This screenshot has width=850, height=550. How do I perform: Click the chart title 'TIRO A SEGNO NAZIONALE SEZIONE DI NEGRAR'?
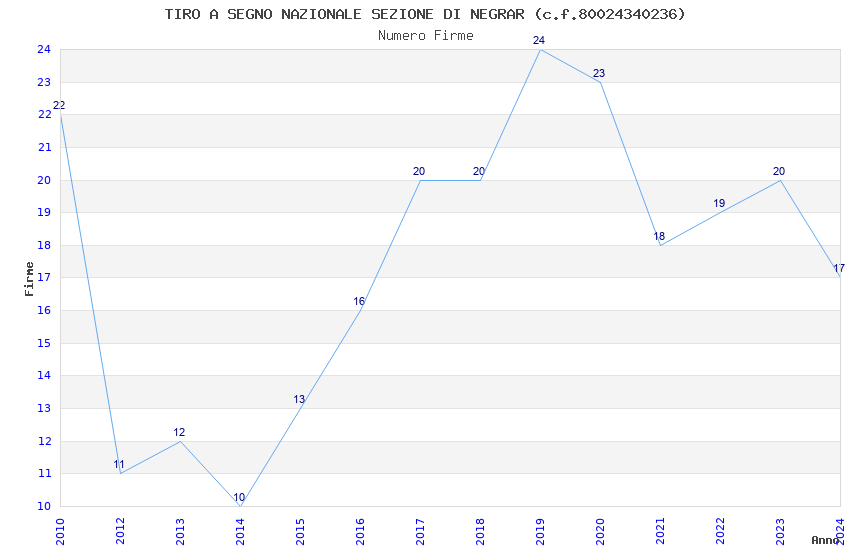click(x=344, y=14)
